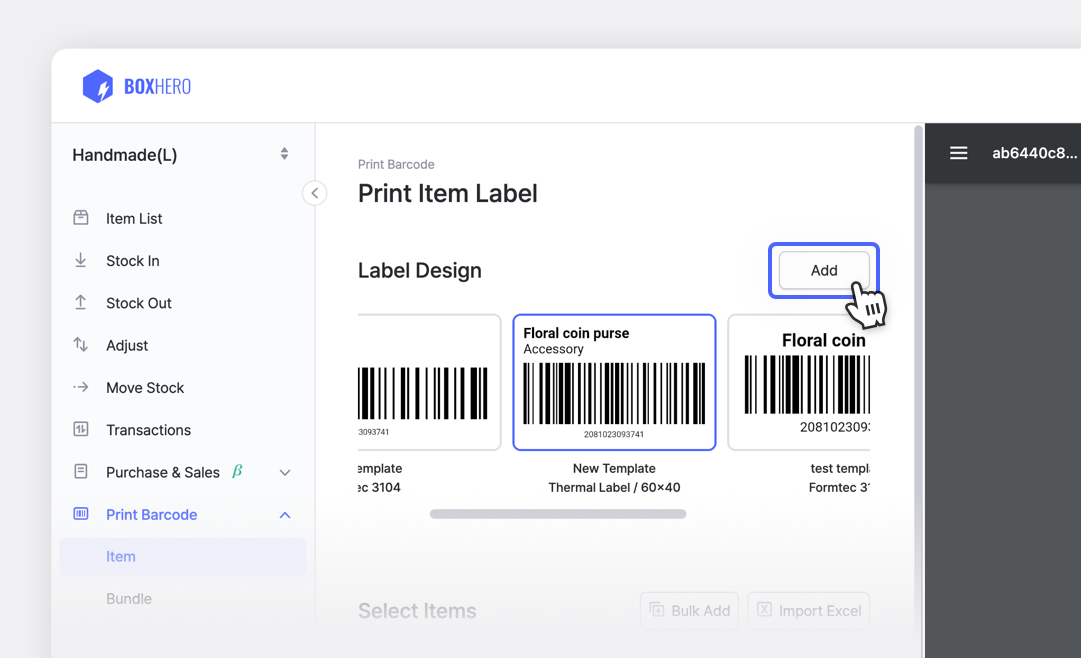The width and height of the screenshot is (1081, 658).
Task: Click the Stock Out upload icon
Action: tap(80, 302)
